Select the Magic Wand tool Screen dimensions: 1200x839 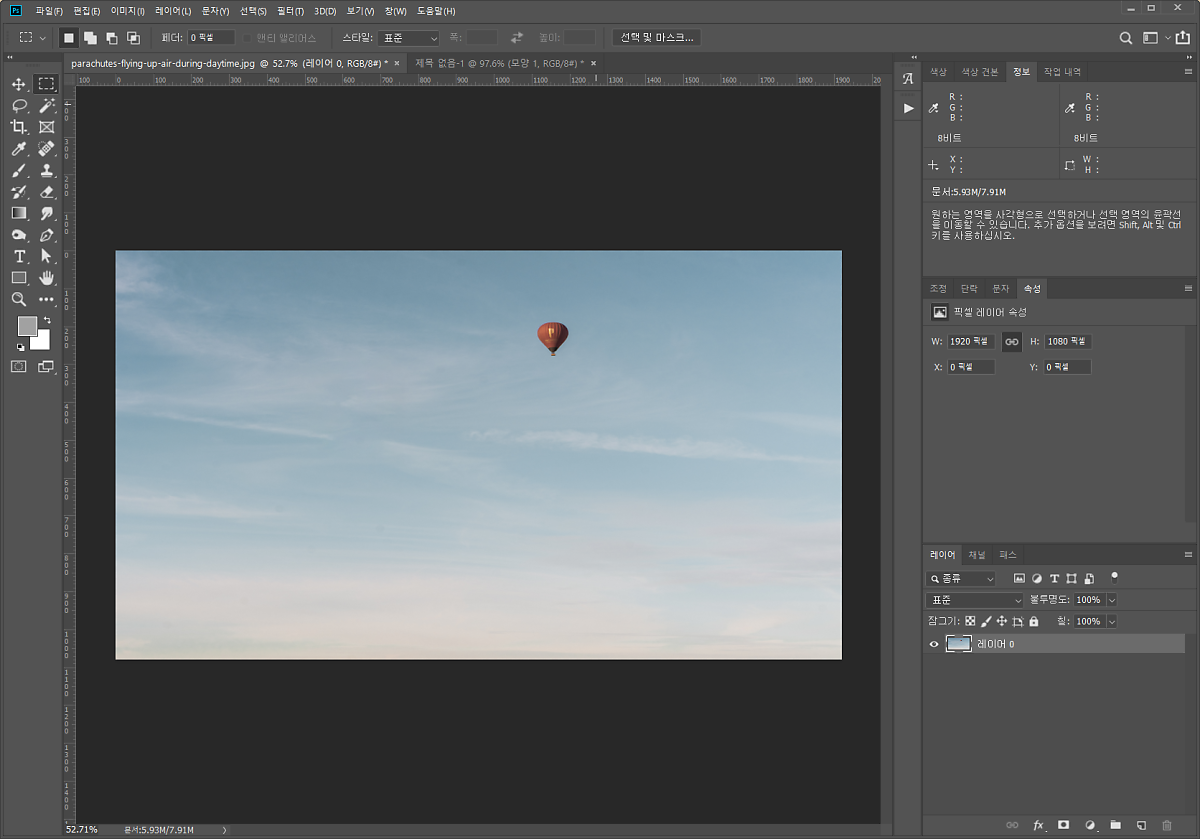46,106
